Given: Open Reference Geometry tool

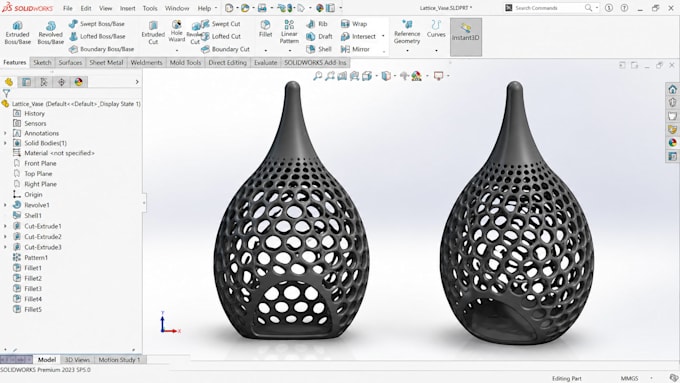Looking at the screenshot, I should click(407, 32).
